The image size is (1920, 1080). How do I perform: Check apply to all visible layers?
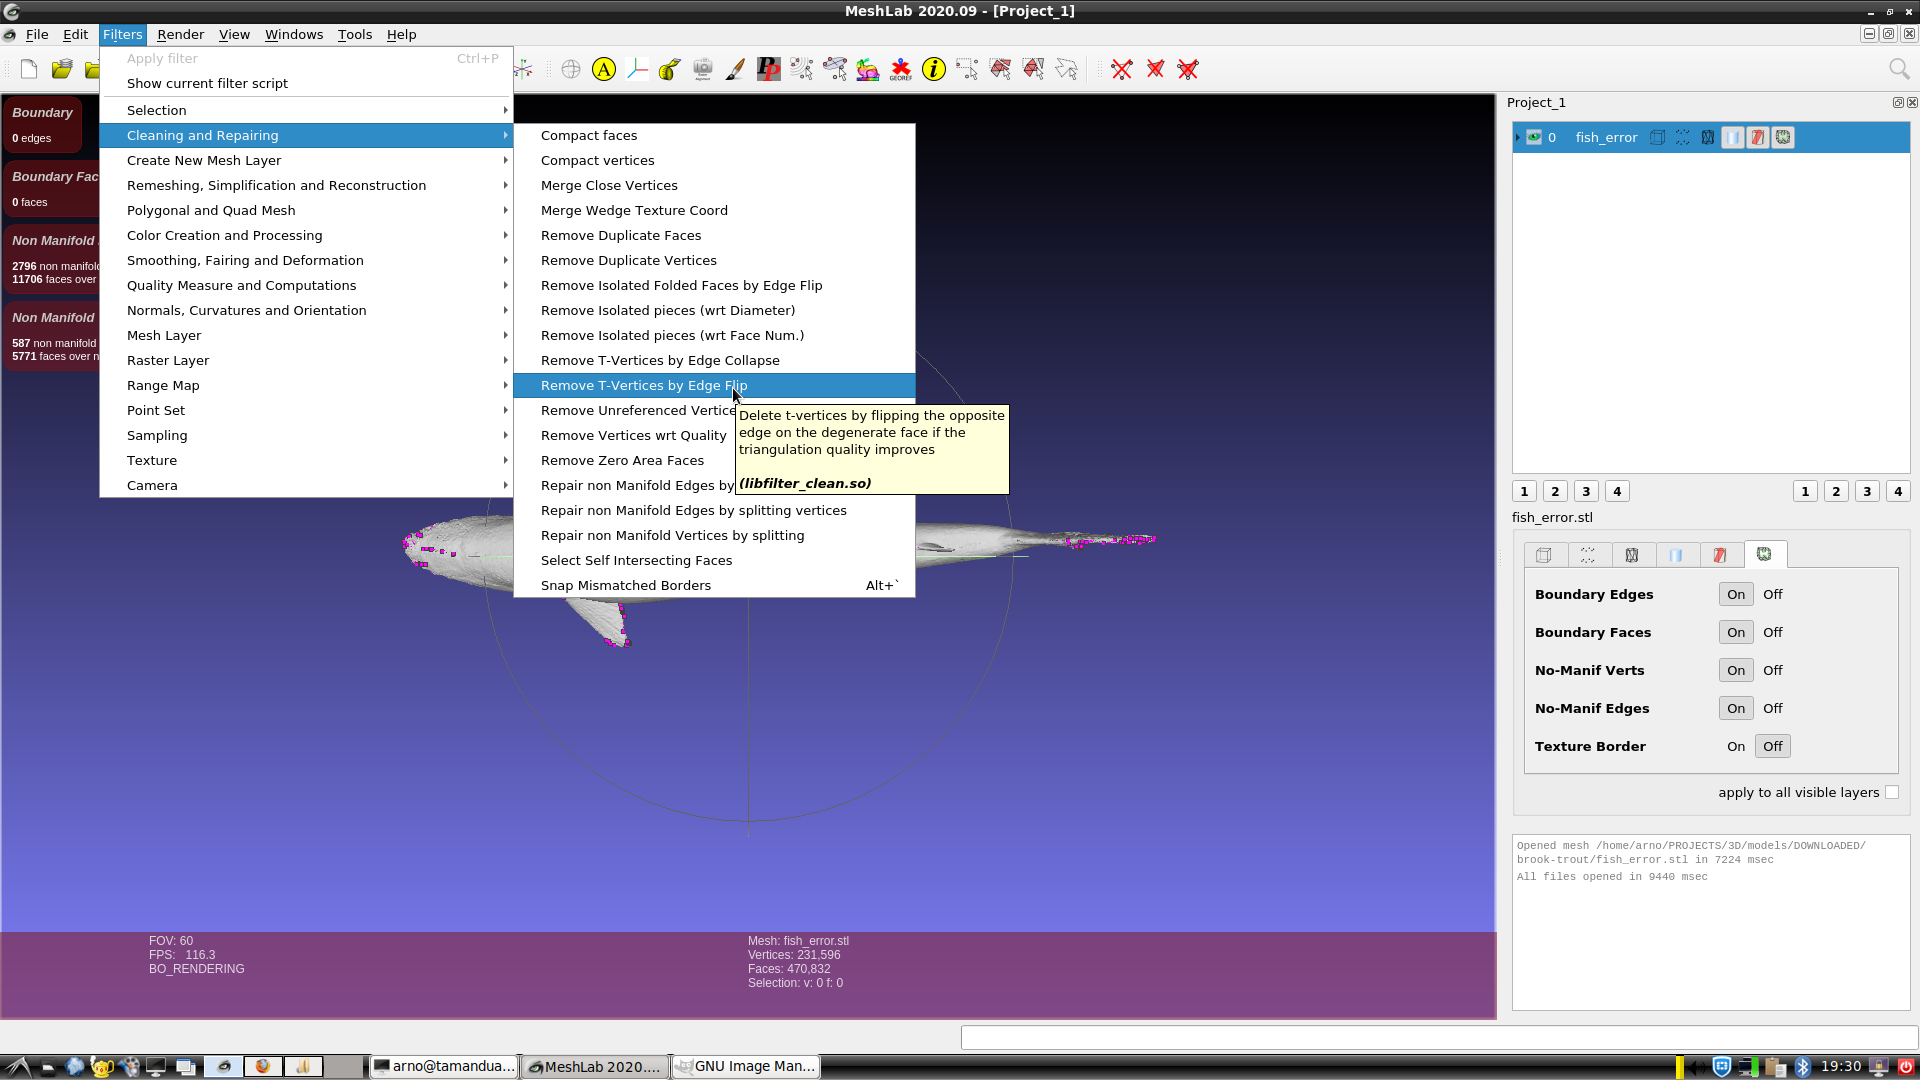pos(1892,792)
